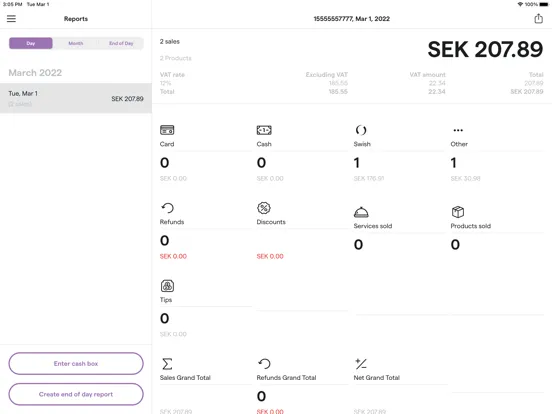Screen dimensions: 552x414
Task: Switch to the Day tab
Action: [x=31, y=43]
